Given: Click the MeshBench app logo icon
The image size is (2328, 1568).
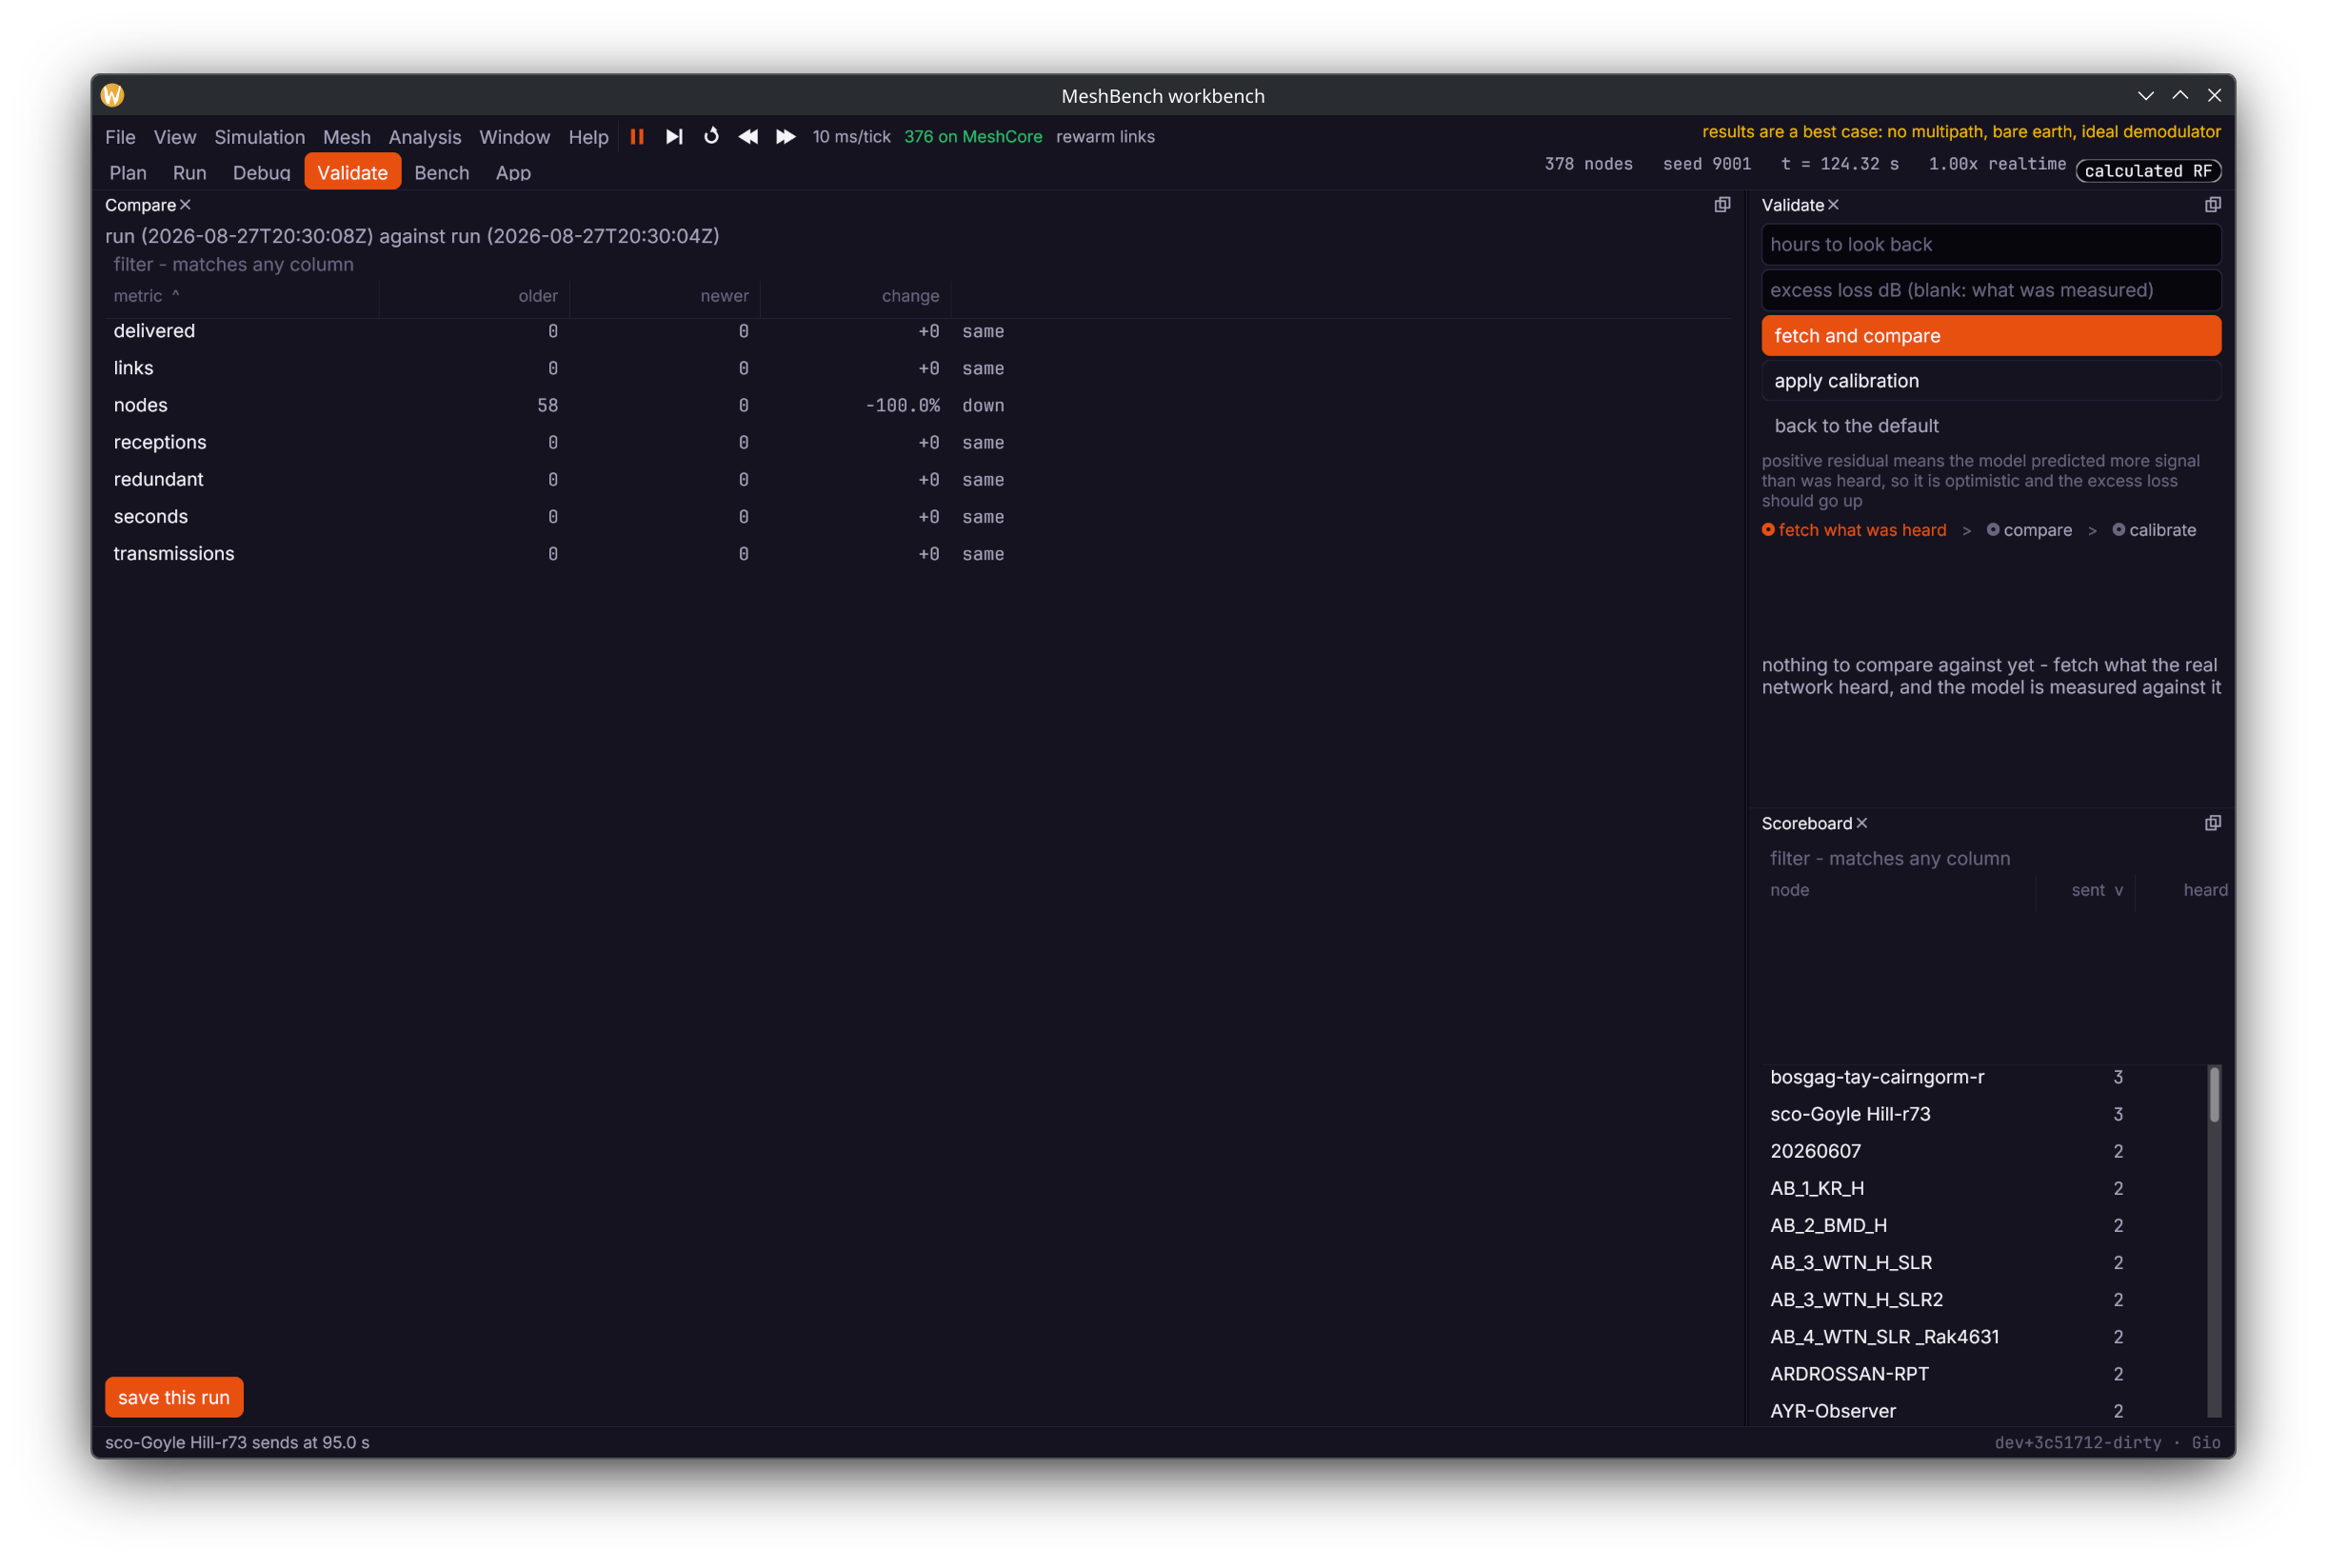Looking at the screenshot, I should (113, 95).
